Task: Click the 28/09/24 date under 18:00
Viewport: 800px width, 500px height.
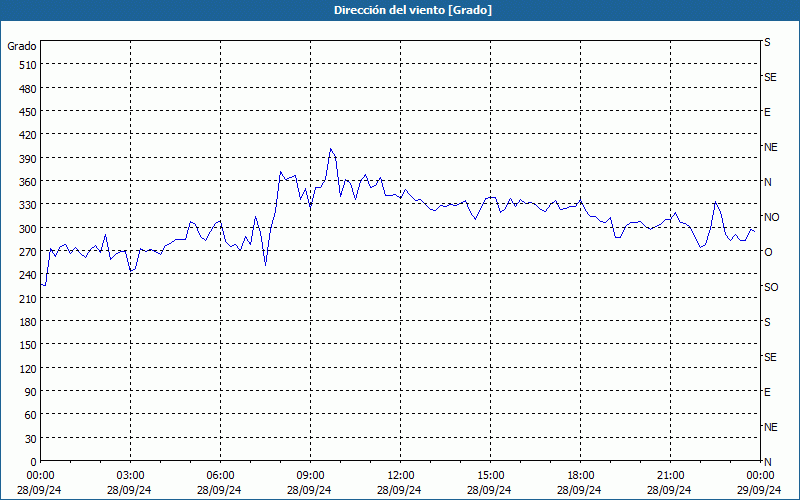Action: [x=579, y=490]
